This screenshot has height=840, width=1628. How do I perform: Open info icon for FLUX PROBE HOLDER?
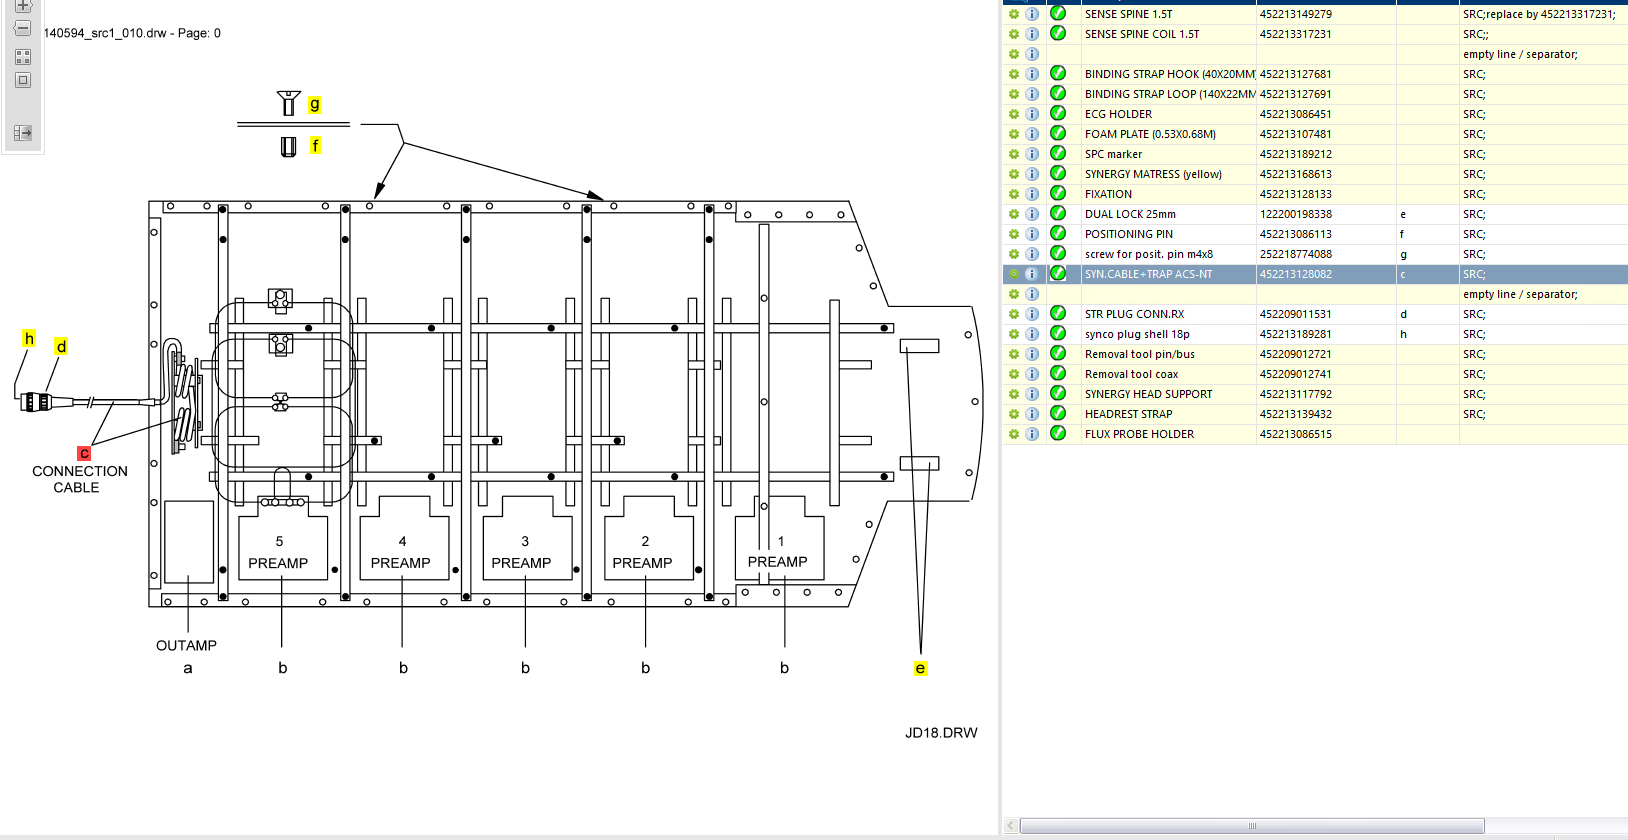1032,434
